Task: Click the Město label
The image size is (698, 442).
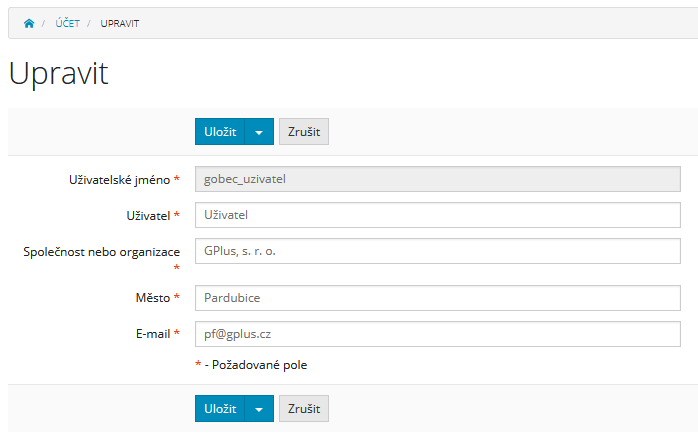Action: tap(153, 298)
